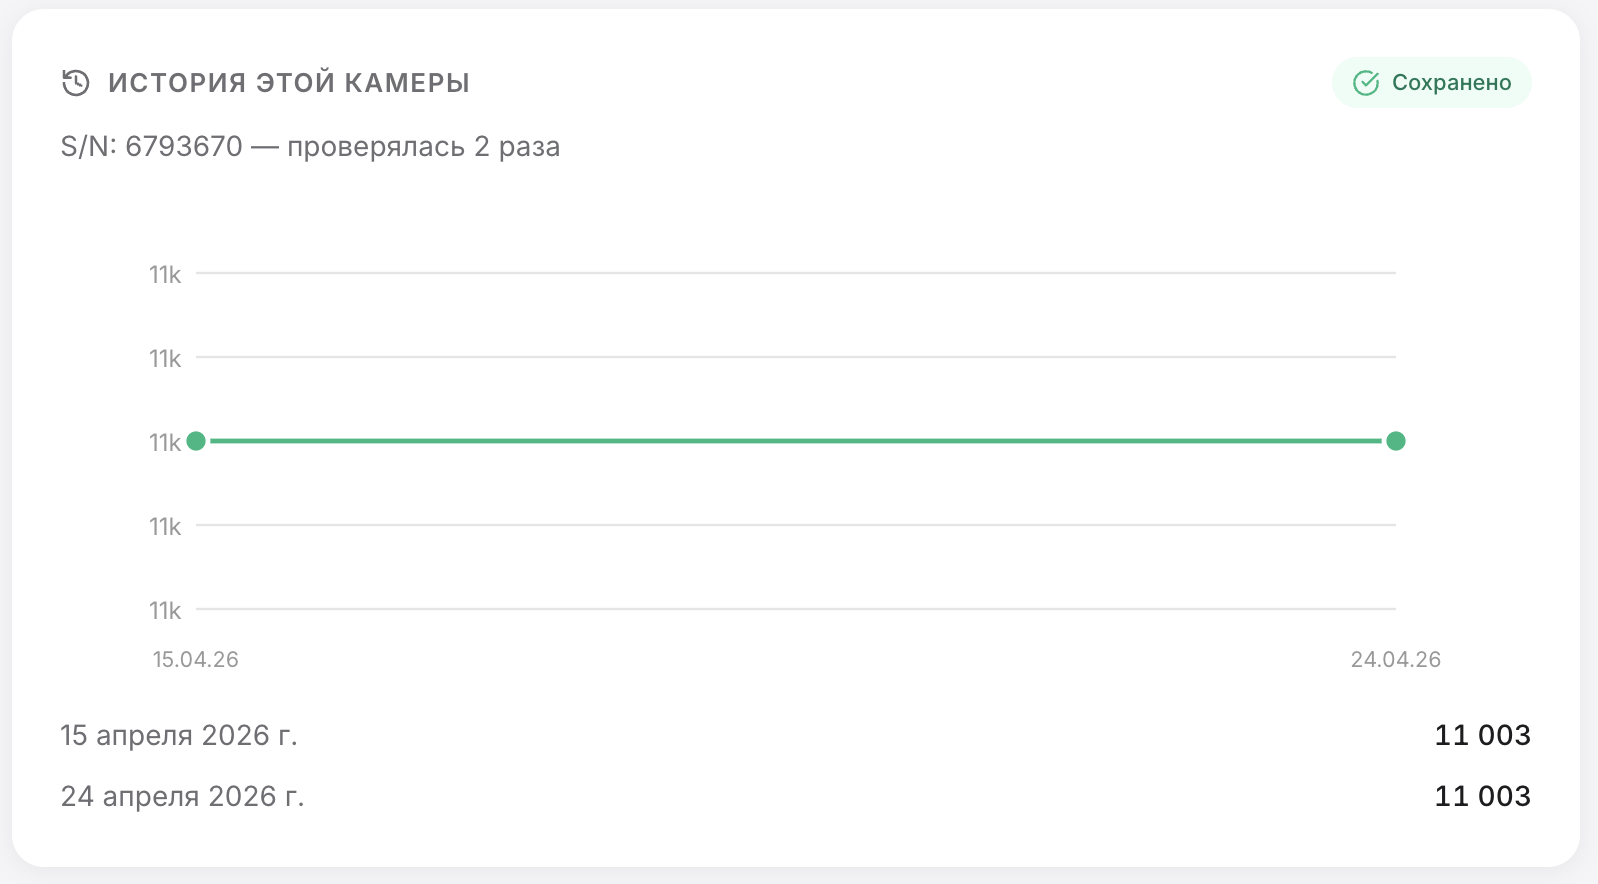This screenshot has height=884, width=1598.
Task: Click the bottom horizontal chart gridline
Action: 796,609
